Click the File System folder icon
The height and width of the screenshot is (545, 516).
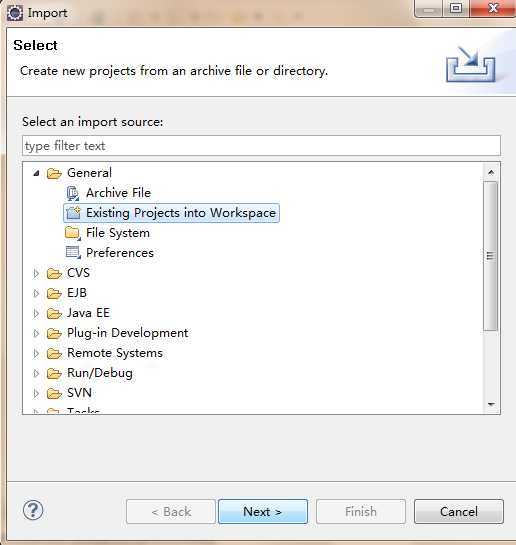[73, 233]
